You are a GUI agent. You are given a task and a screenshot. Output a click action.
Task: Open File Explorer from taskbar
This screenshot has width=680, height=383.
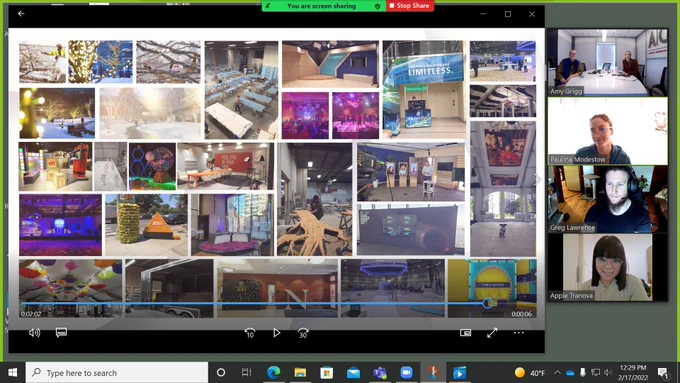coord(300,373)
